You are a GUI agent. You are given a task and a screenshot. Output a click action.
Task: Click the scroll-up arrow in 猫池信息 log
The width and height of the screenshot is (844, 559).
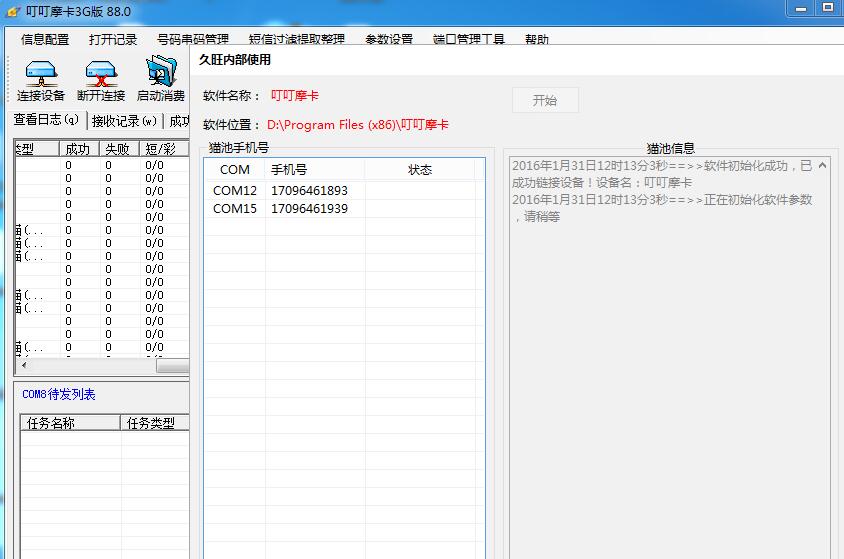coord(822,166)
